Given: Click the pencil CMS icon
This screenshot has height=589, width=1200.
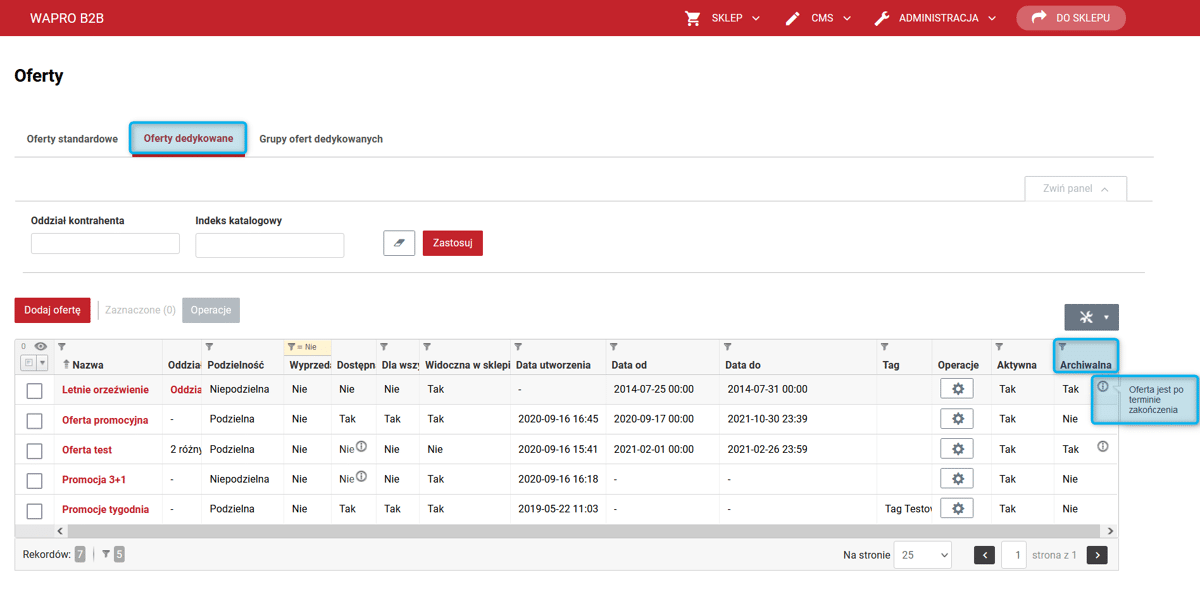Looking at the screenshot, I should pyautogui.click(x=793, y=18).
